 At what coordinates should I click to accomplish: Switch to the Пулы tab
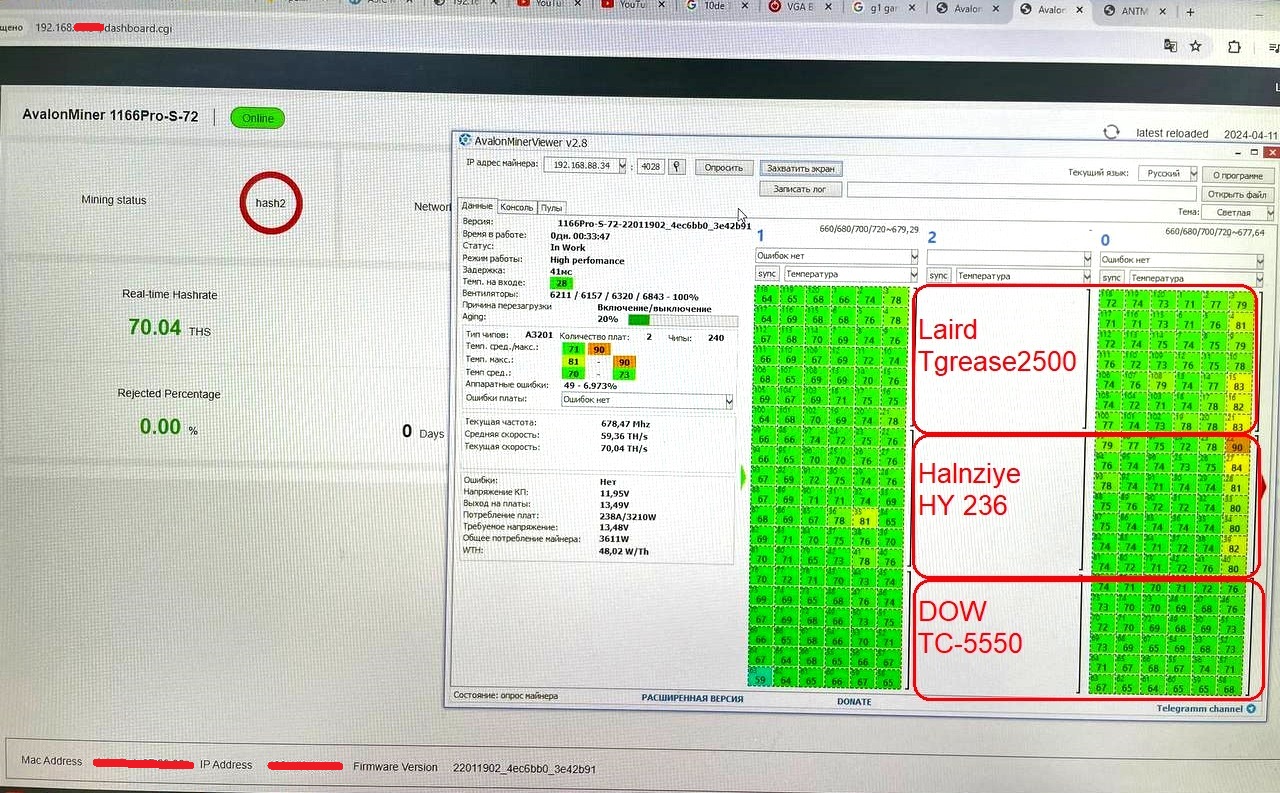click(x=552, y=207)
